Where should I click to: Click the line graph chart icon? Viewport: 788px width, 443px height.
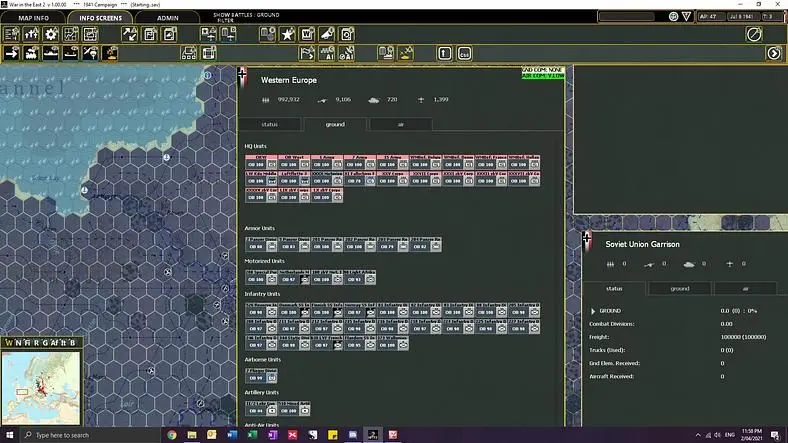pos(71,34)
